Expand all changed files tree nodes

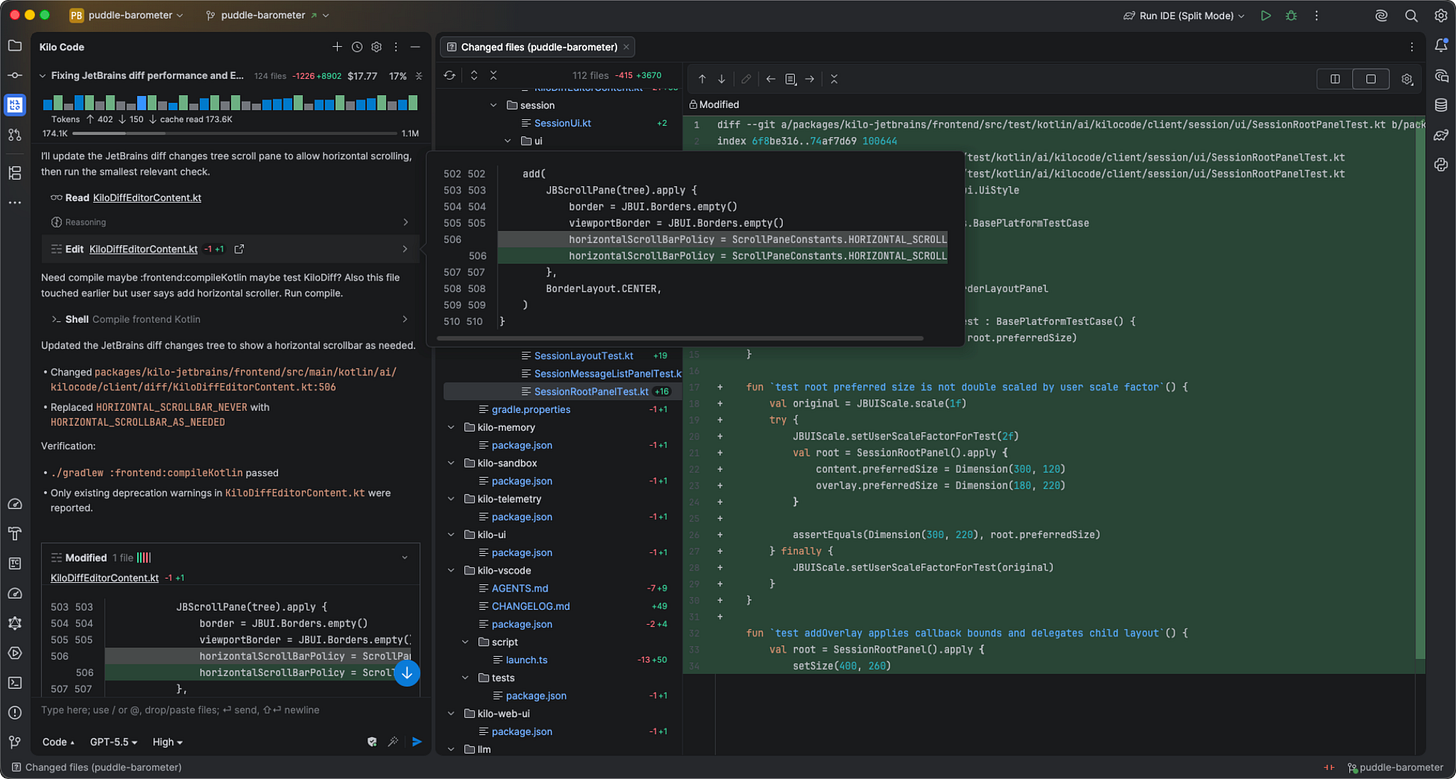point(473,75)
